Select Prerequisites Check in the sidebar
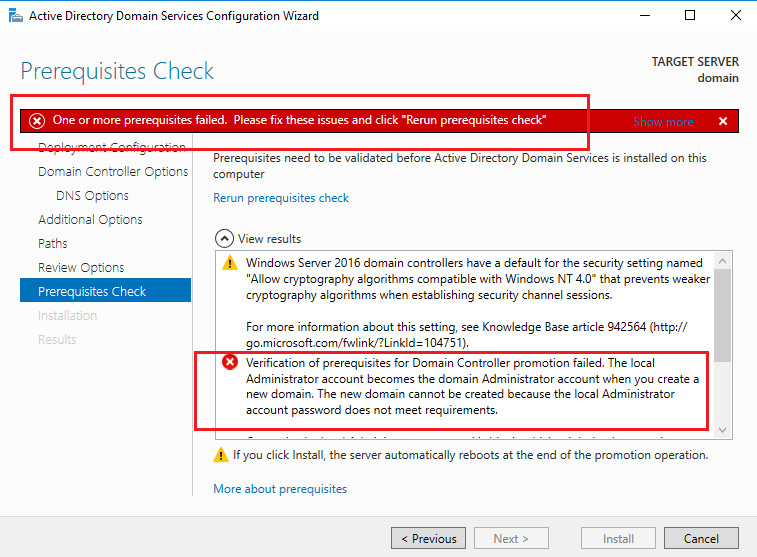This screenshot has height=557, width=757. point(92,291)
